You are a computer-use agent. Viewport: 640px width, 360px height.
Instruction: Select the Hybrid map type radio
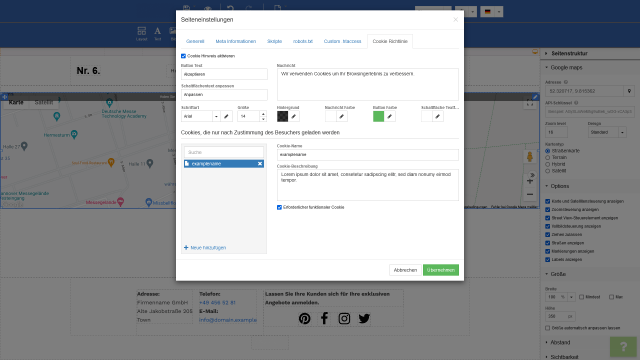coord(548,164)
